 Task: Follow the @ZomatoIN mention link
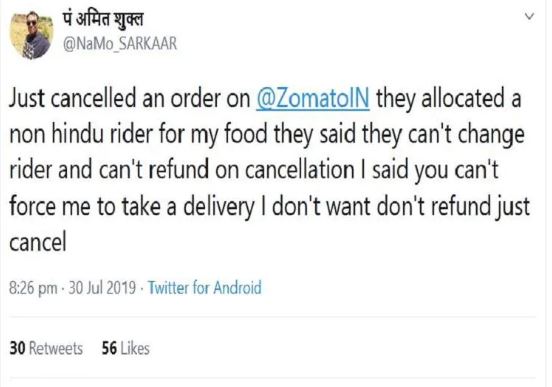pyautogui.click(x=313, y=98)
